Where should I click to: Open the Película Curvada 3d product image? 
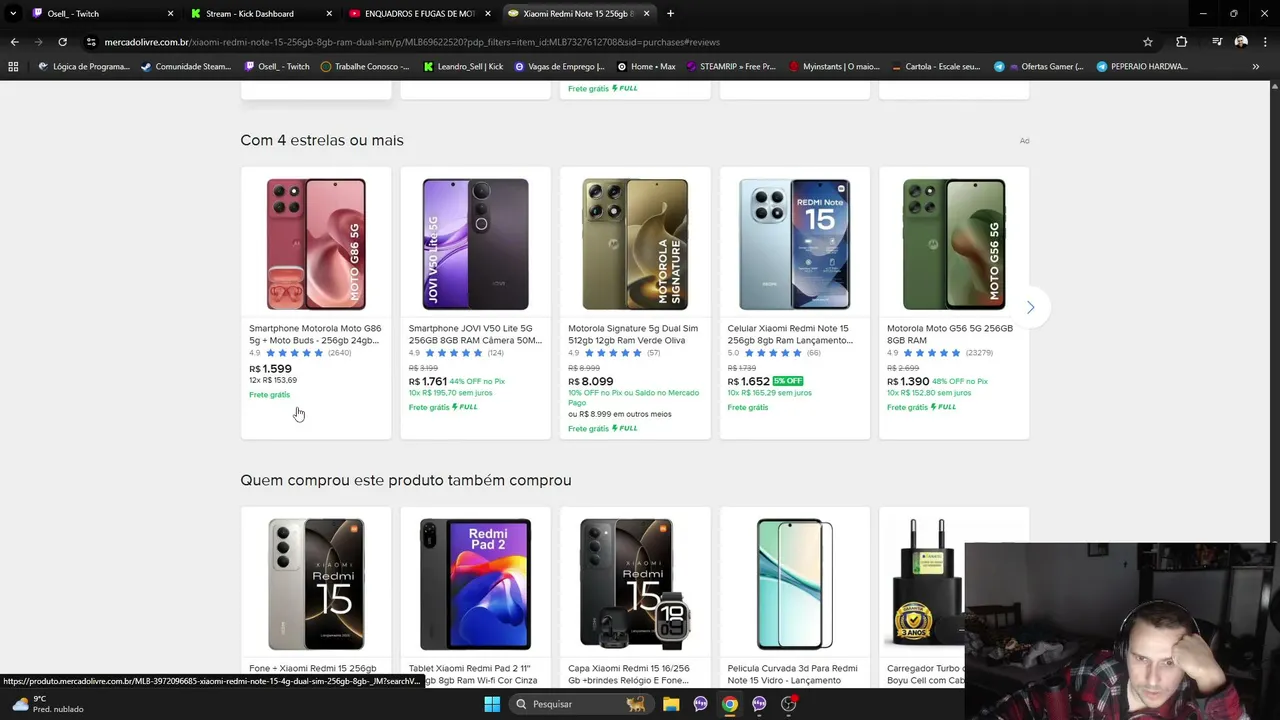coord(795,584)
